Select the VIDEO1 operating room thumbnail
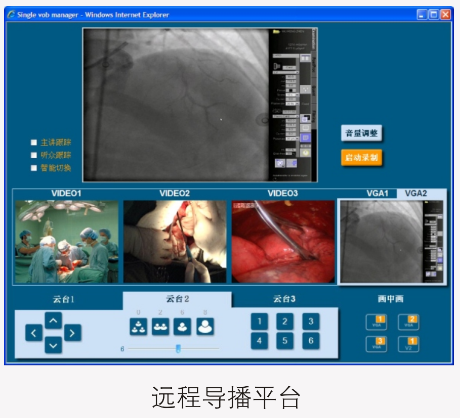The width and height of the screenshot is (460, 418). click(67, 242)
